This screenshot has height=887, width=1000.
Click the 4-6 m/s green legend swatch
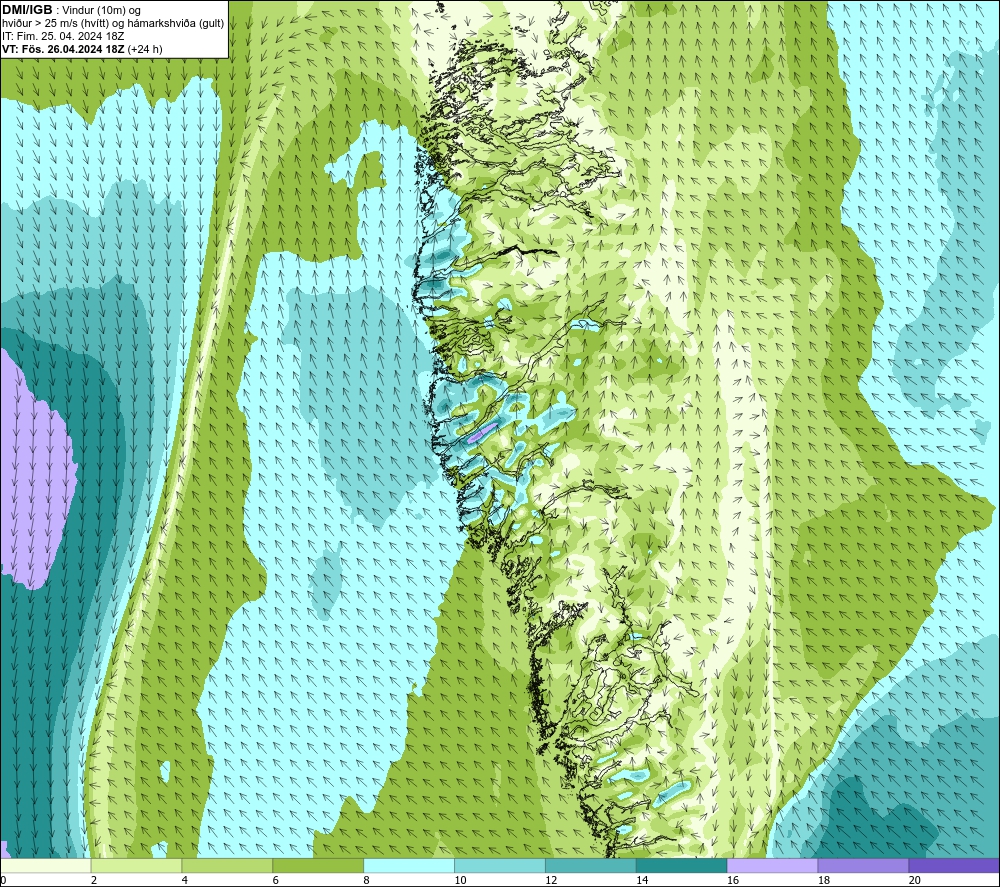pyautogui.click(x=227, y=866)
